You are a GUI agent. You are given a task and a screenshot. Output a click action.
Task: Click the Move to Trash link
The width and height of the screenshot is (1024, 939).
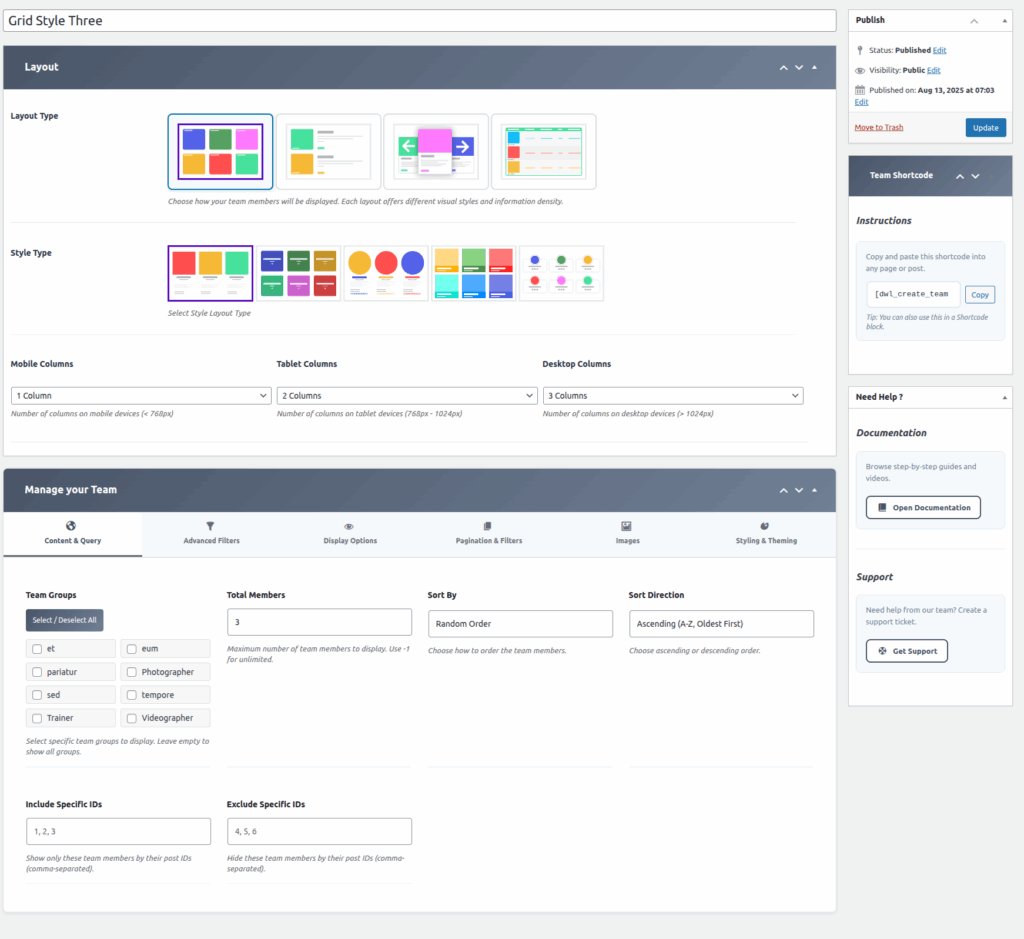coord(879,128)
